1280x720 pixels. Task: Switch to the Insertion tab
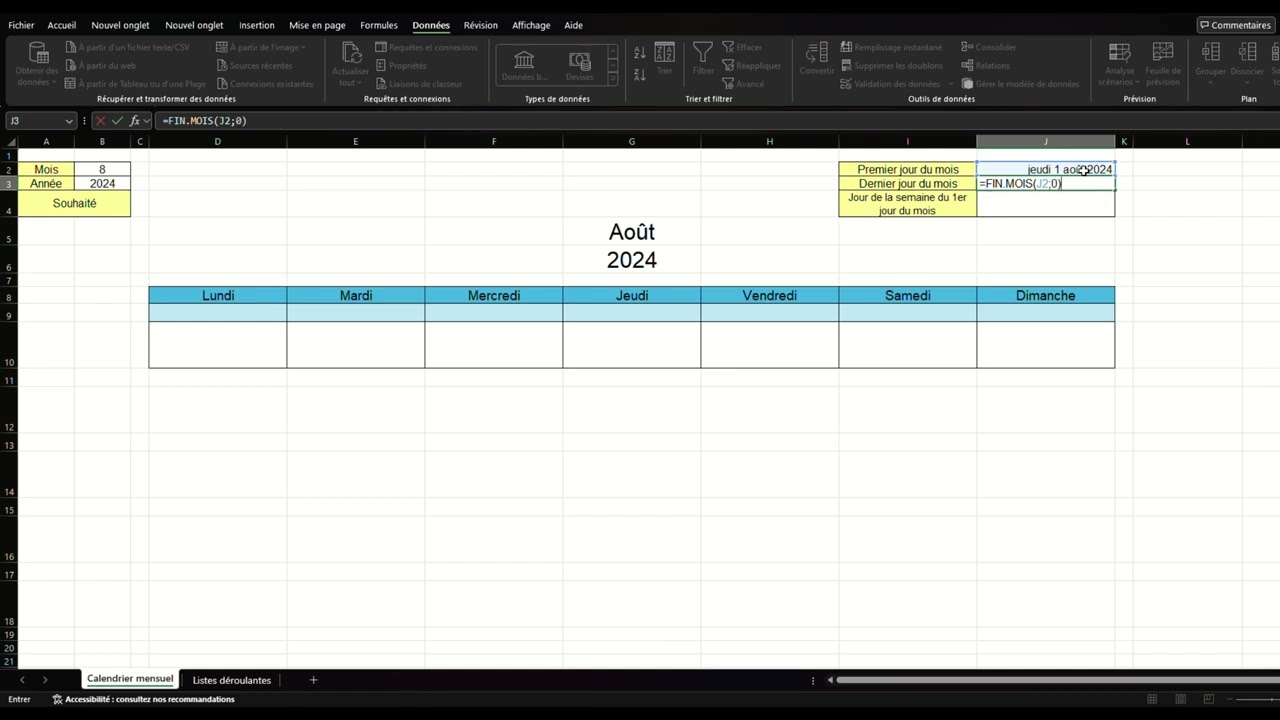(257, 25)
